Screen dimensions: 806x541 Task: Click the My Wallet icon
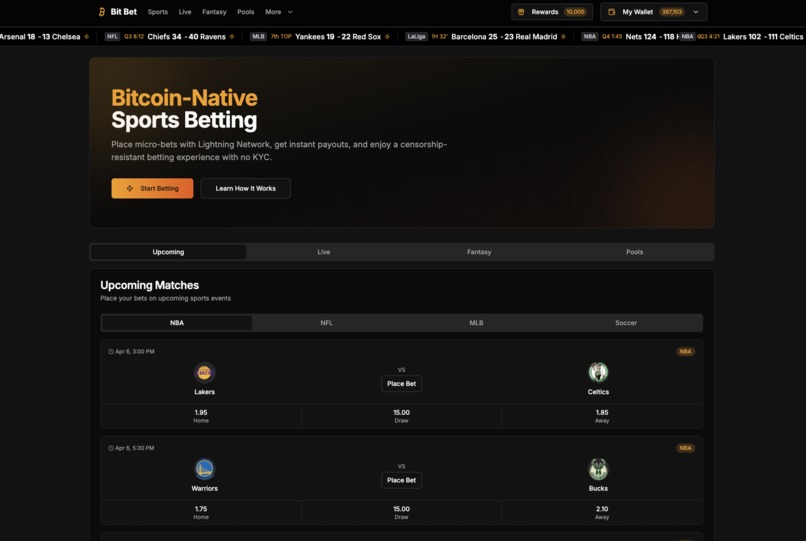click(x=611, y=12)
